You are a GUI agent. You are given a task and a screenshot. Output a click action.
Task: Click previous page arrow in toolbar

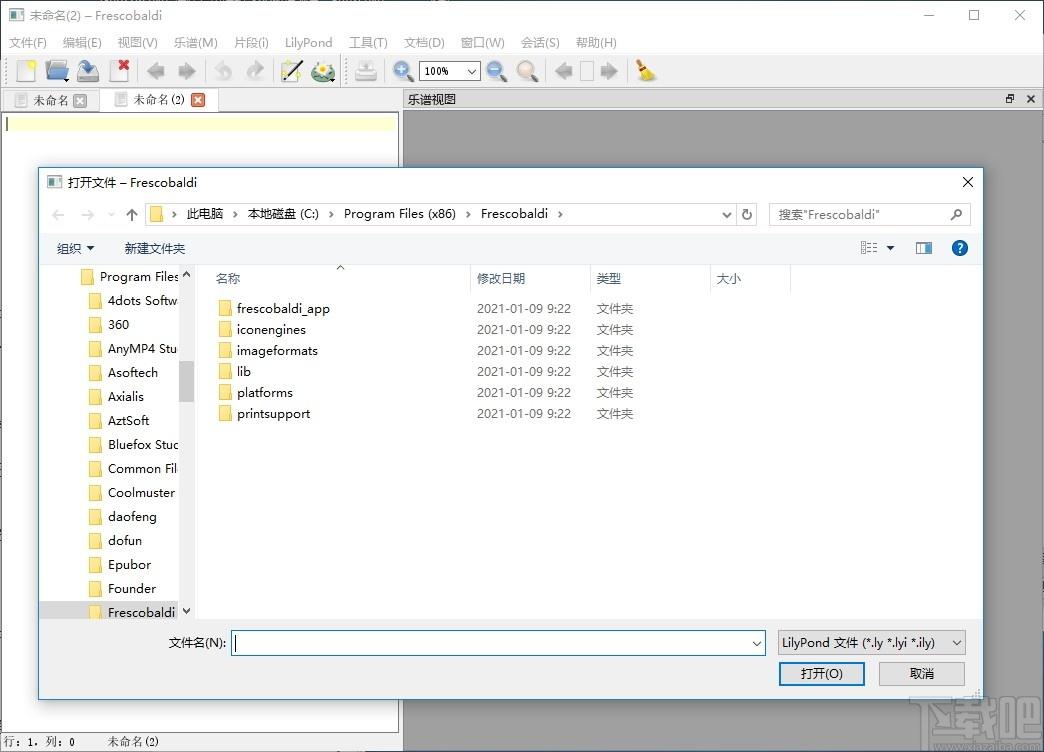point(564,71)
